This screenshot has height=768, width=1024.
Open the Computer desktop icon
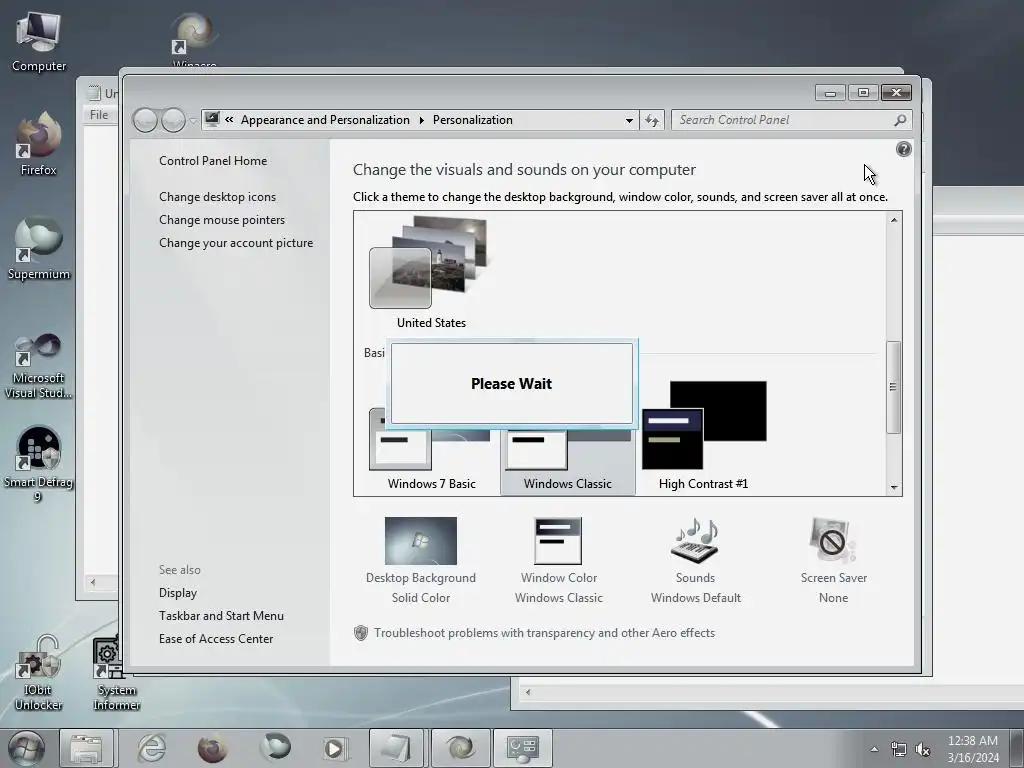click(39, 42)
